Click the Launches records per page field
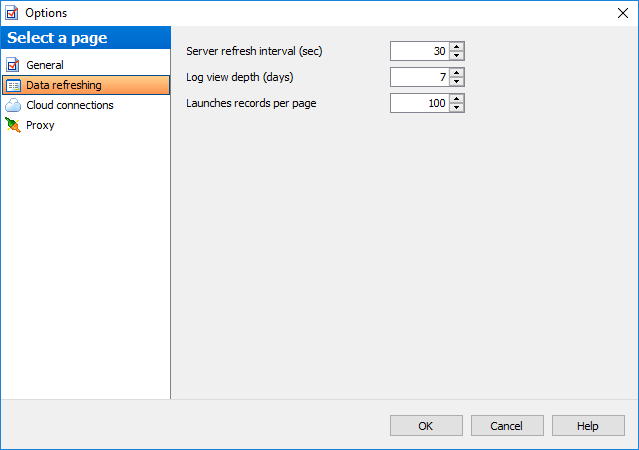639x450 pixels. pos(420,103)
